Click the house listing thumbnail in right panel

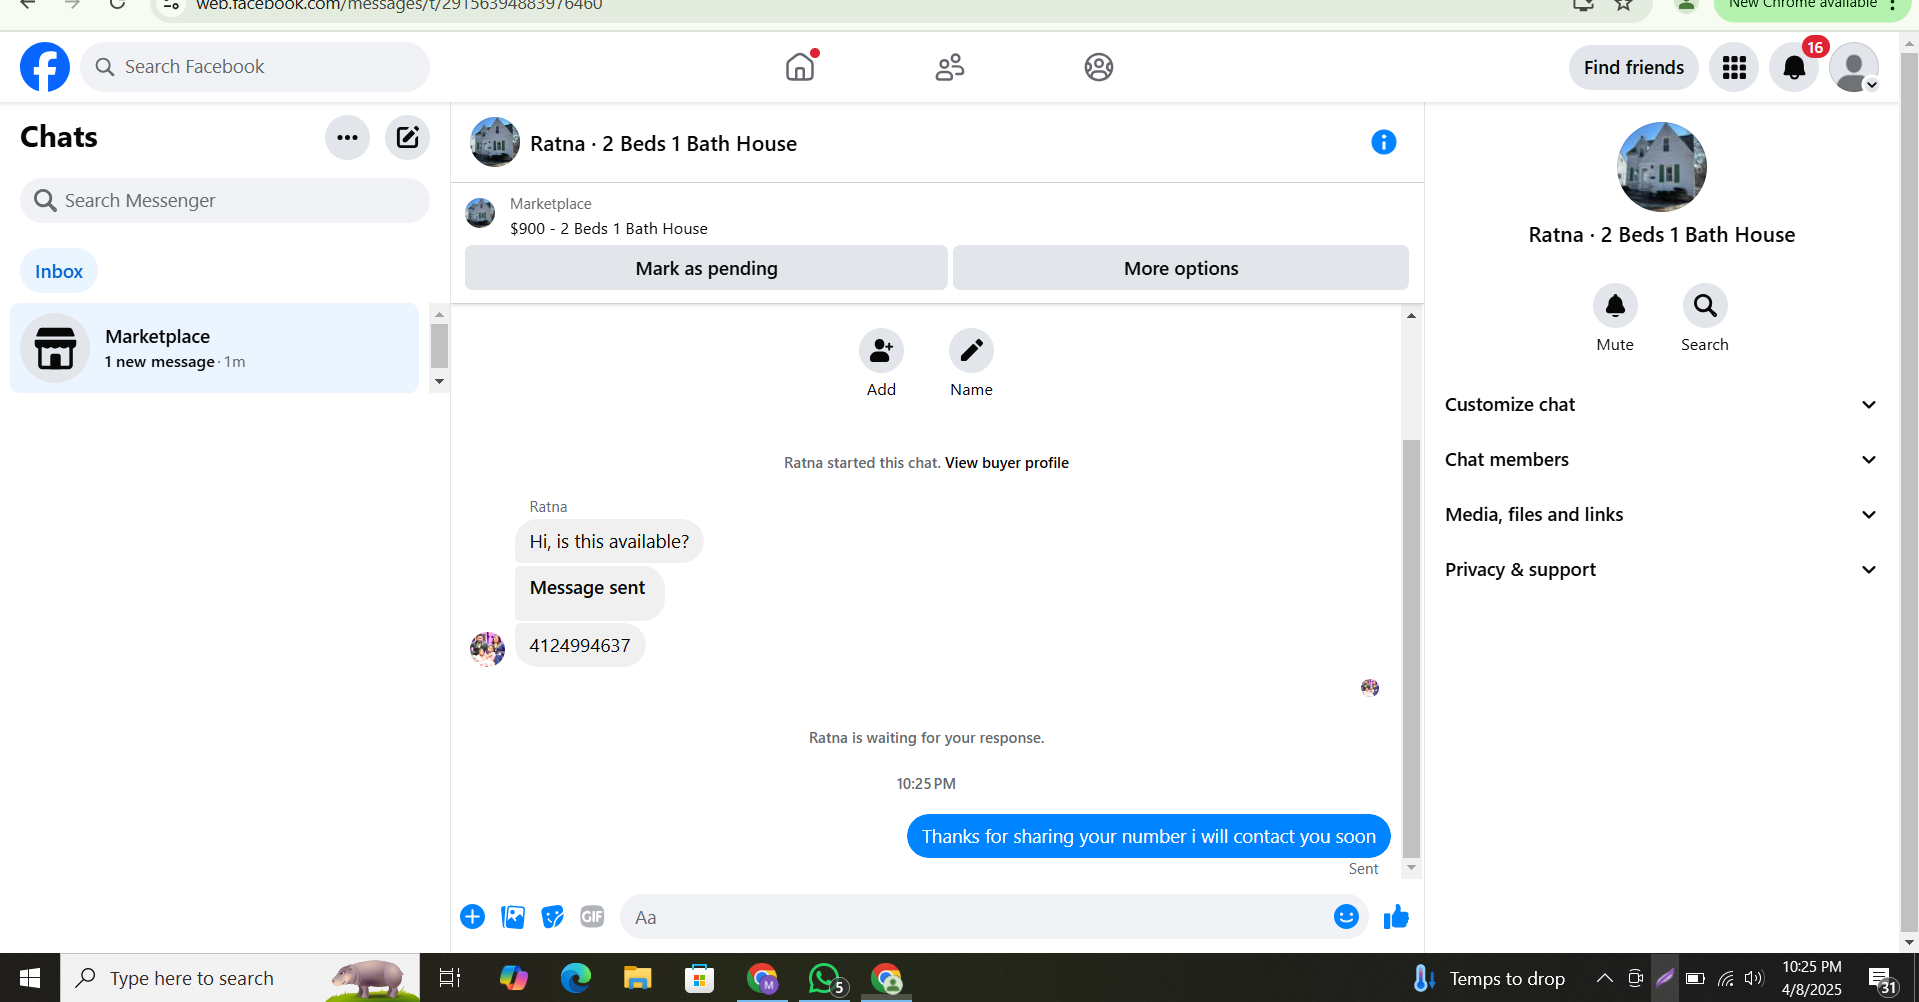click(1661, 167)
